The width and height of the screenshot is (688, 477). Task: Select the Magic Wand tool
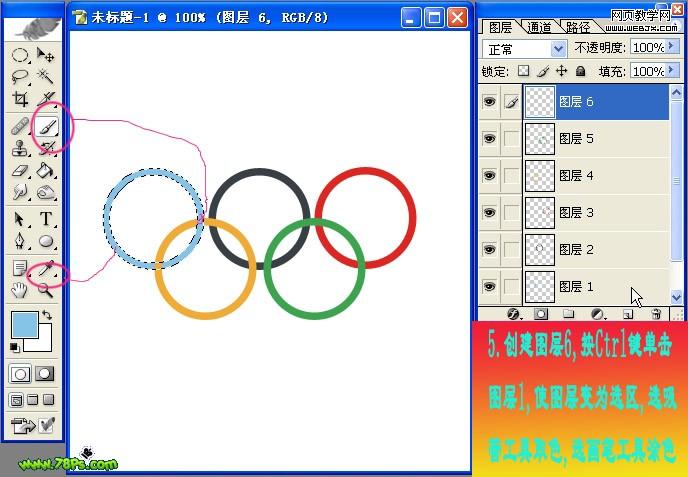[45, 76]
